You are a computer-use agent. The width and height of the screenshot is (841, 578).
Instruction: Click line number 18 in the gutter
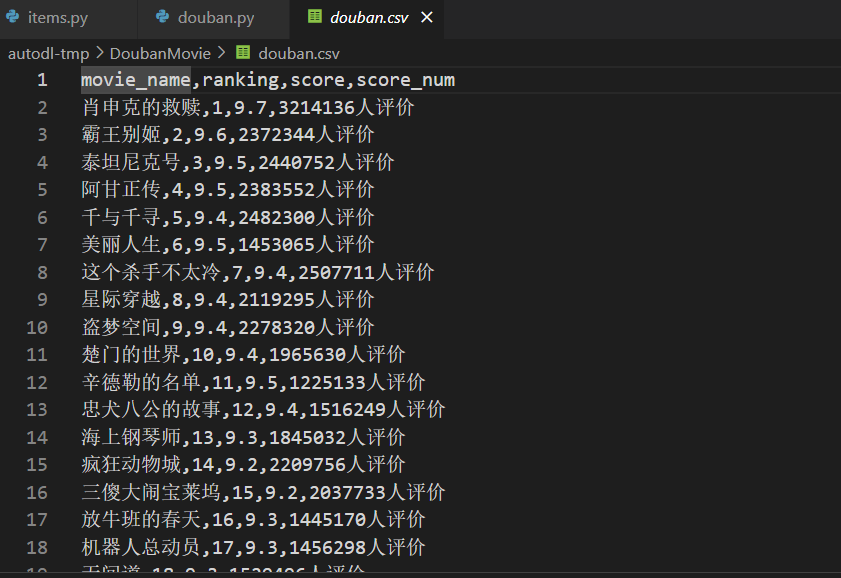pyautogui.click(x=37, y=547)
